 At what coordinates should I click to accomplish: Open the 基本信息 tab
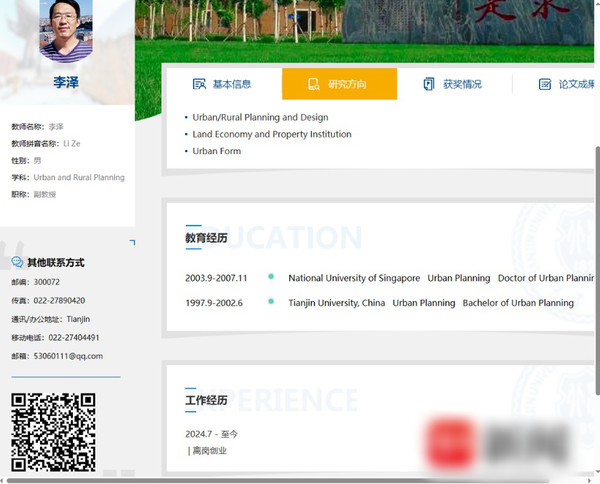coord(222,84)
